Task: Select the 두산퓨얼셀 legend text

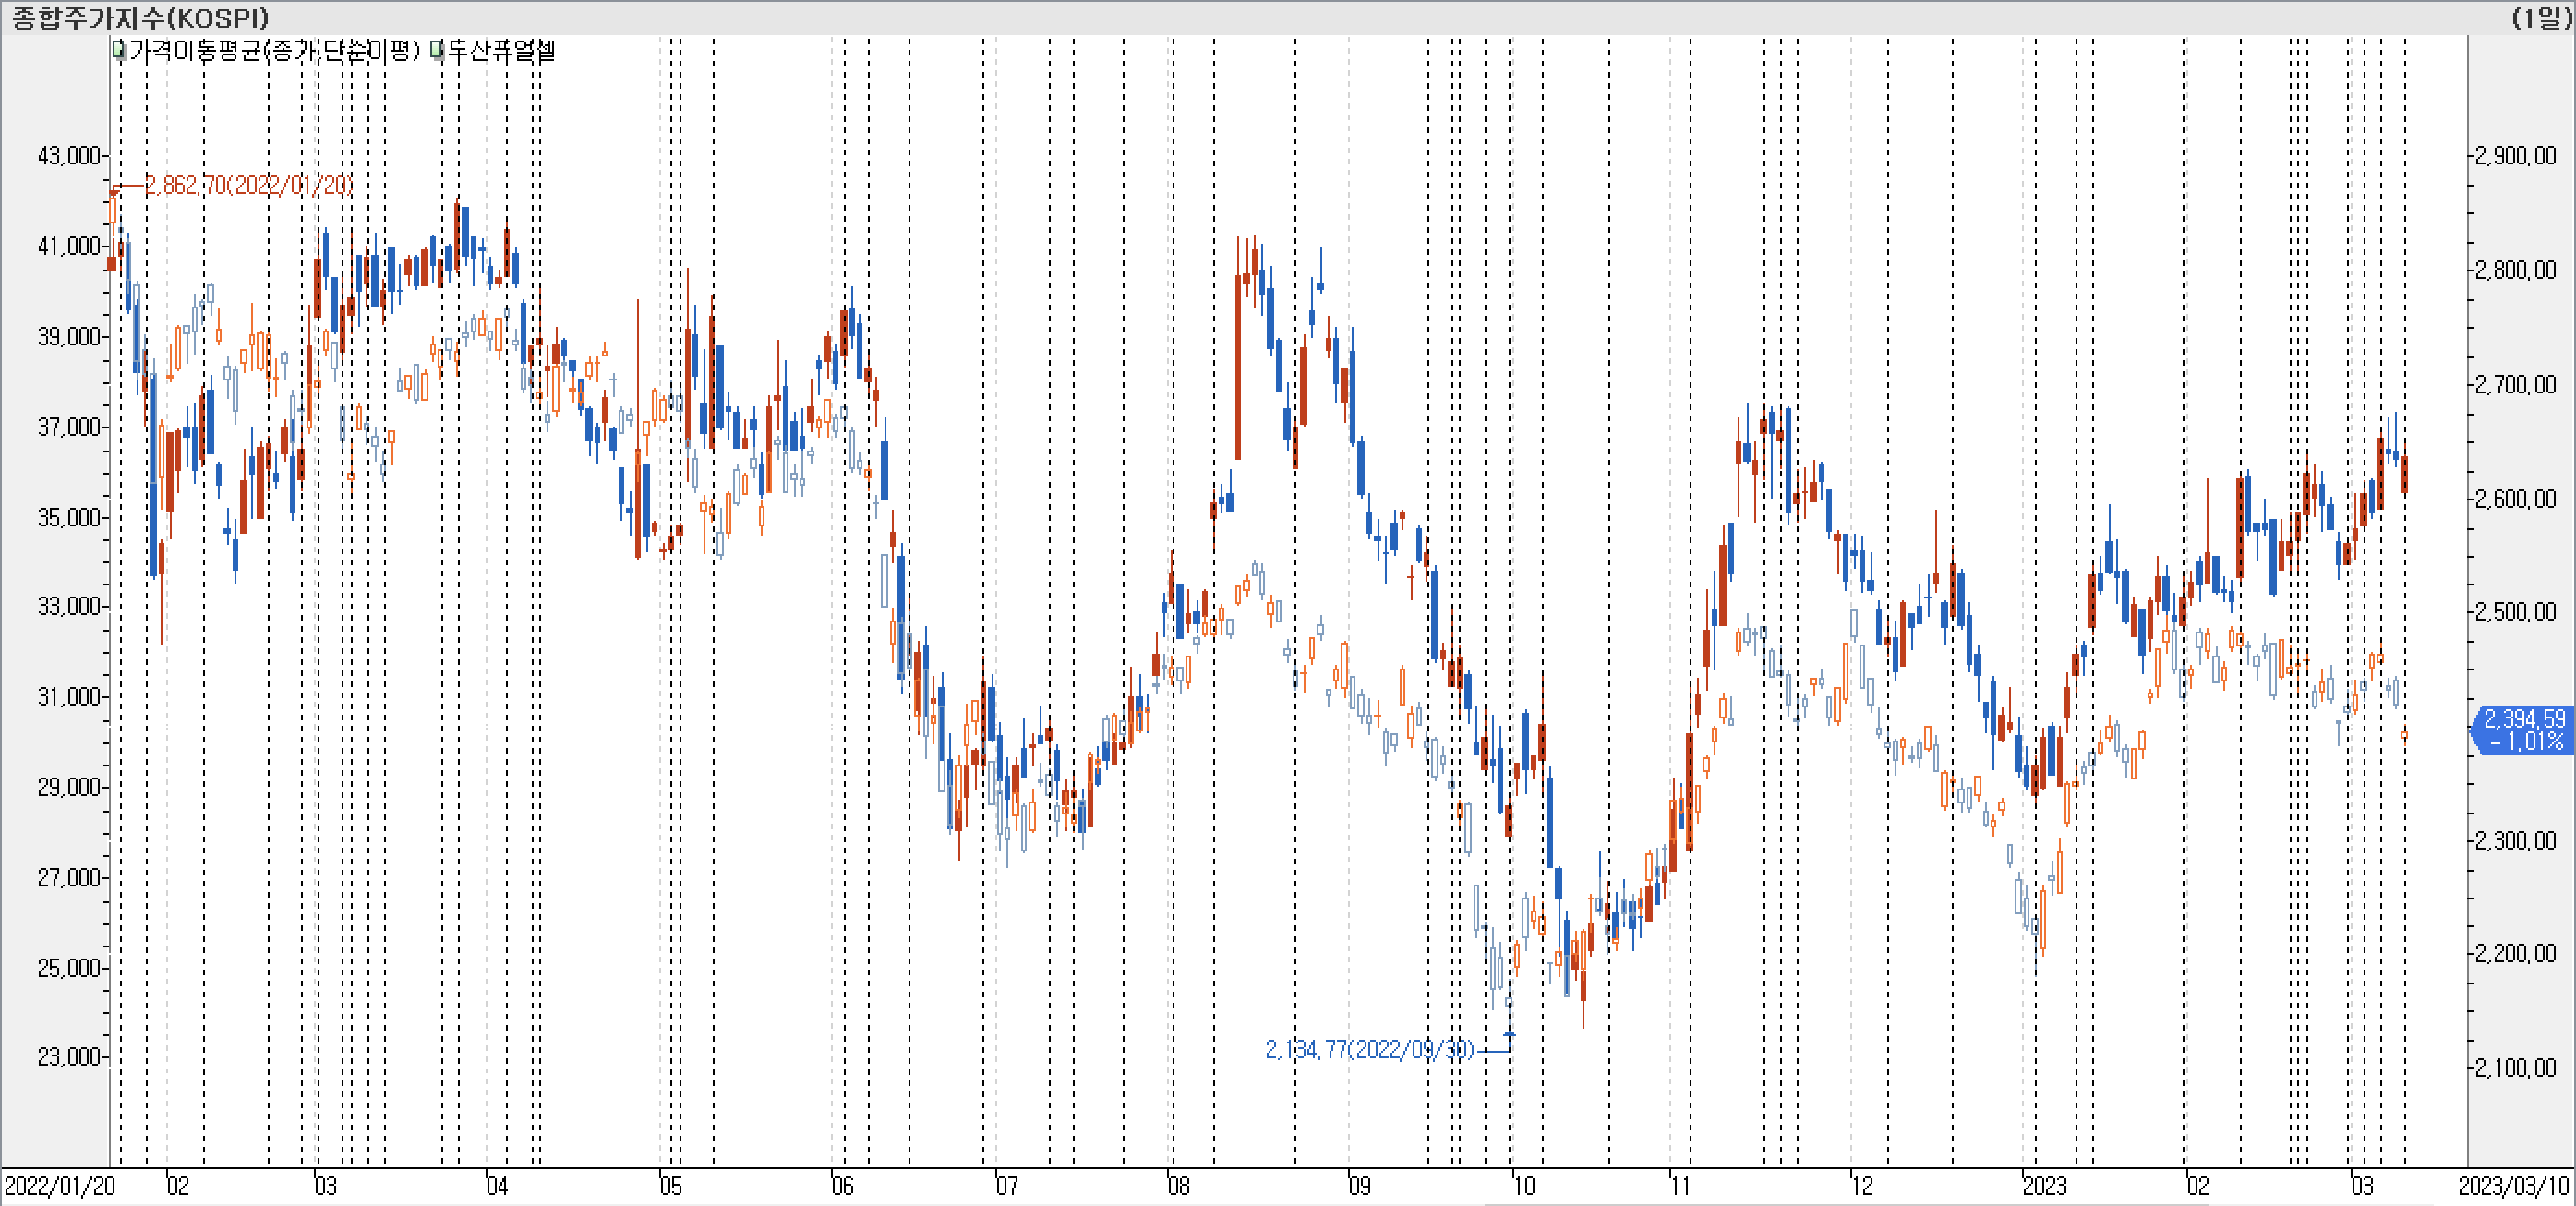Action: pyautogui.click(x=500, y=50)
